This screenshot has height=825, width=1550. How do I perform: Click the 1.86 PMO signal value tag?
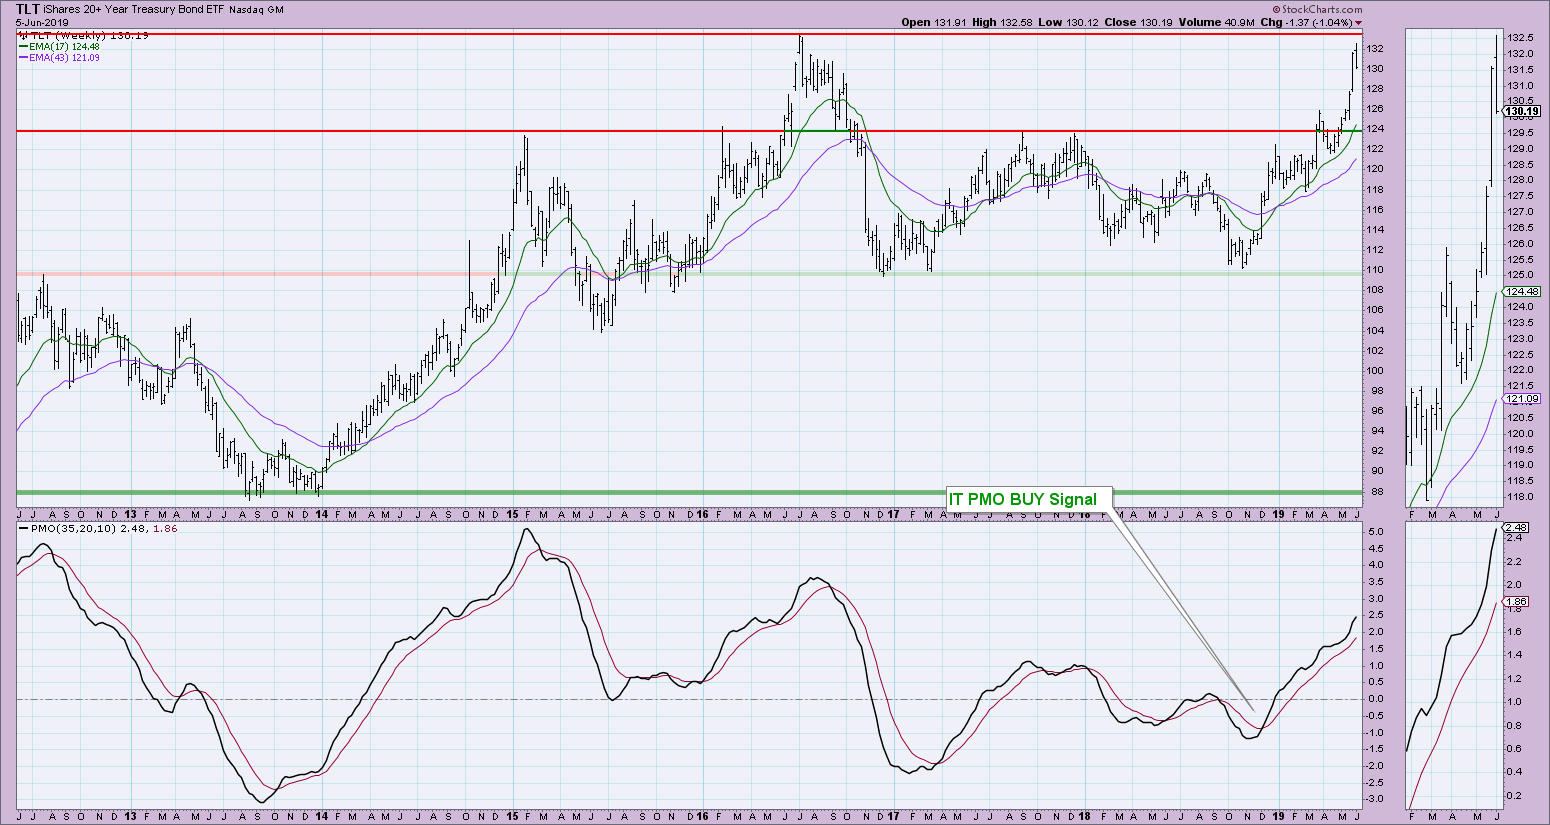(x=1518, y=601)
